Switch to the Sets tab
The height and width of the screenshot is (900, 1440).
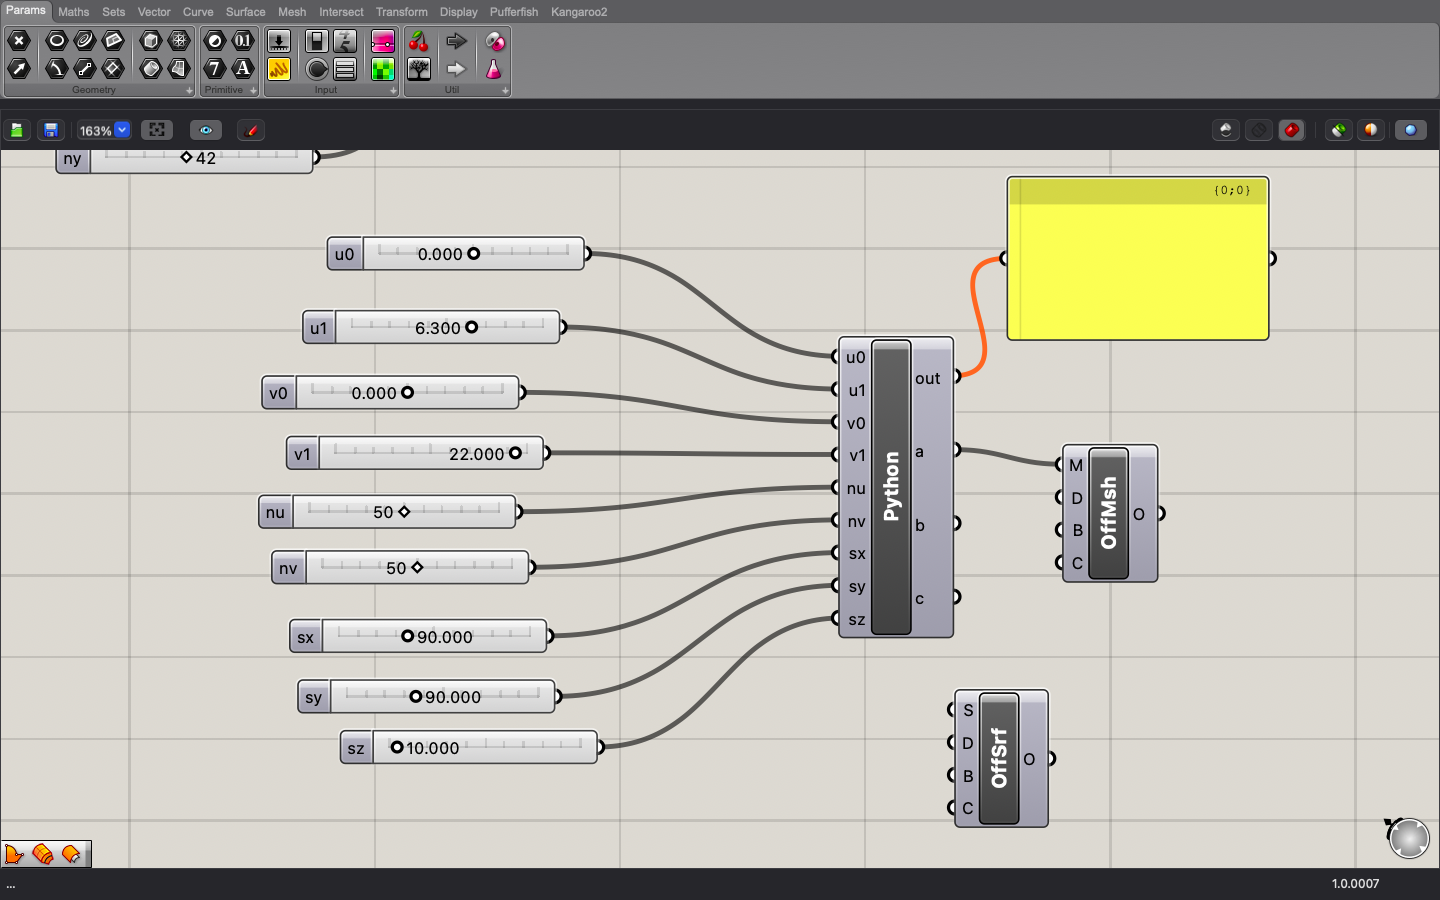pyautogui.click(x=114, y=12)
